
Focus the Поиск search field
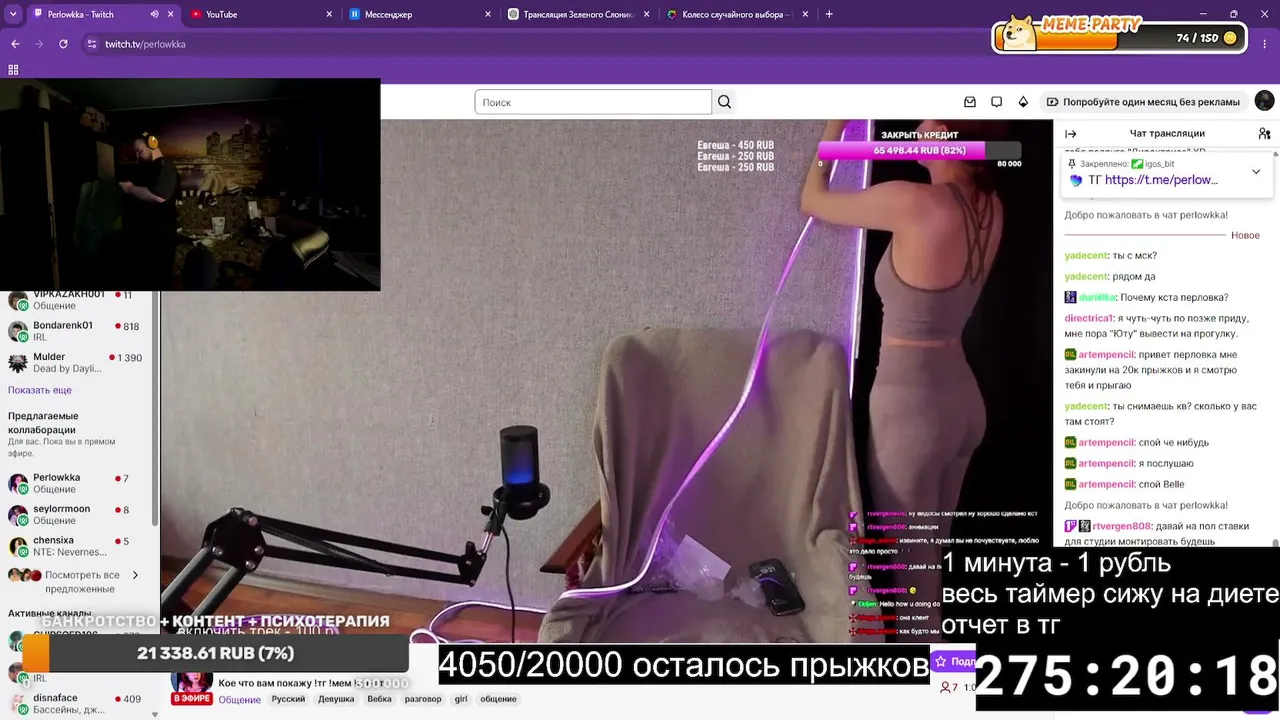pos(593,102)
